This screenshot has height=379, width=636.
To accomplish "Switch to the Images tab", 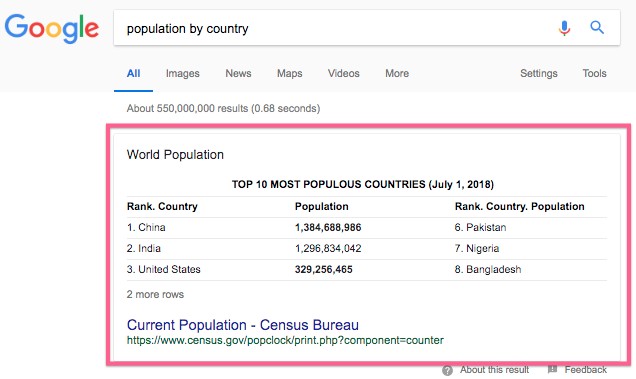I will pos(183,73).
